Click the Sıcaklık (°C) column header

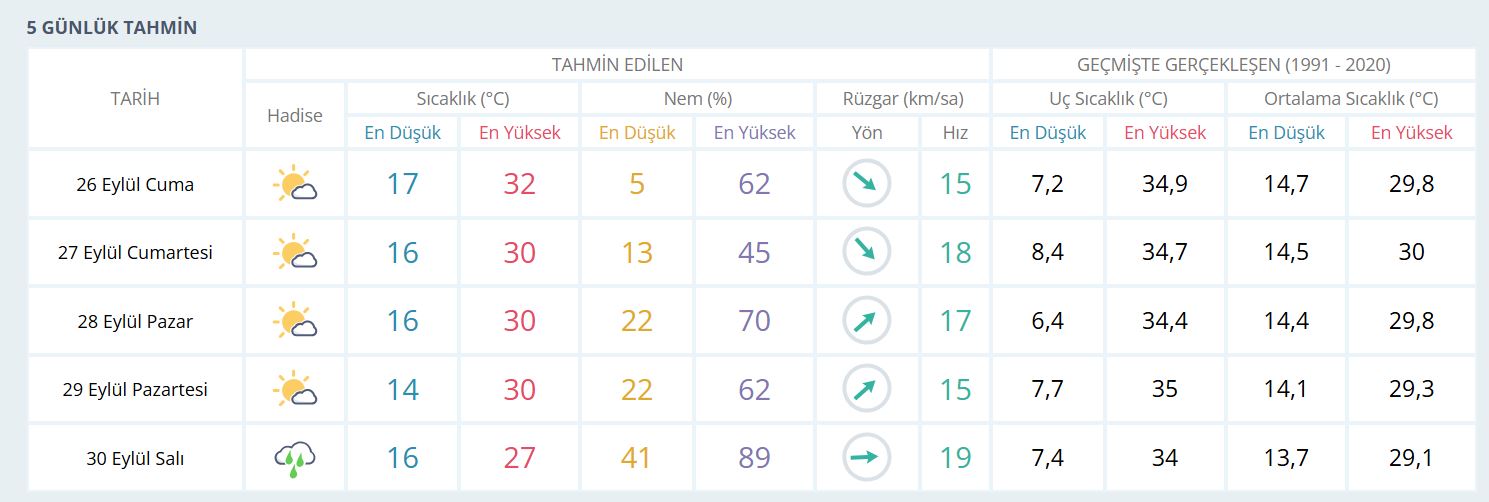tap(463, 99)
